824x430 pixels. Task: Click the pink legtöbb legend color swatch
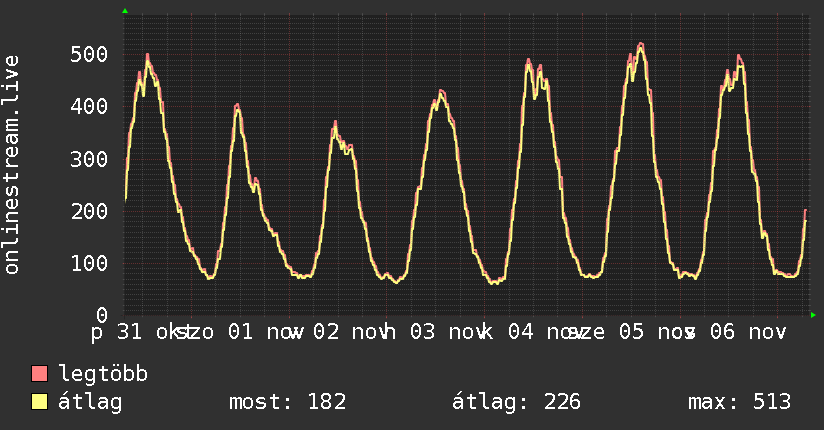[x=39, y=374]
